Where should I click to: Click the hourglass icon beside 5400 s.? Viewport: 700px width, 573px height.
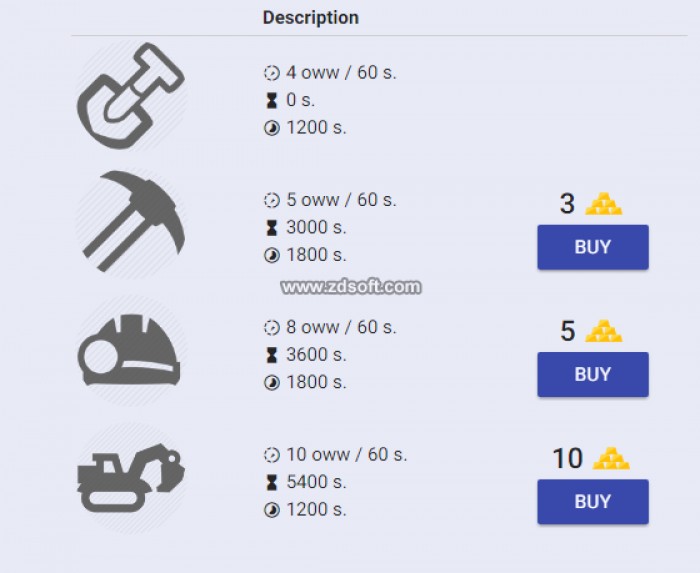[x=271, y=482]
